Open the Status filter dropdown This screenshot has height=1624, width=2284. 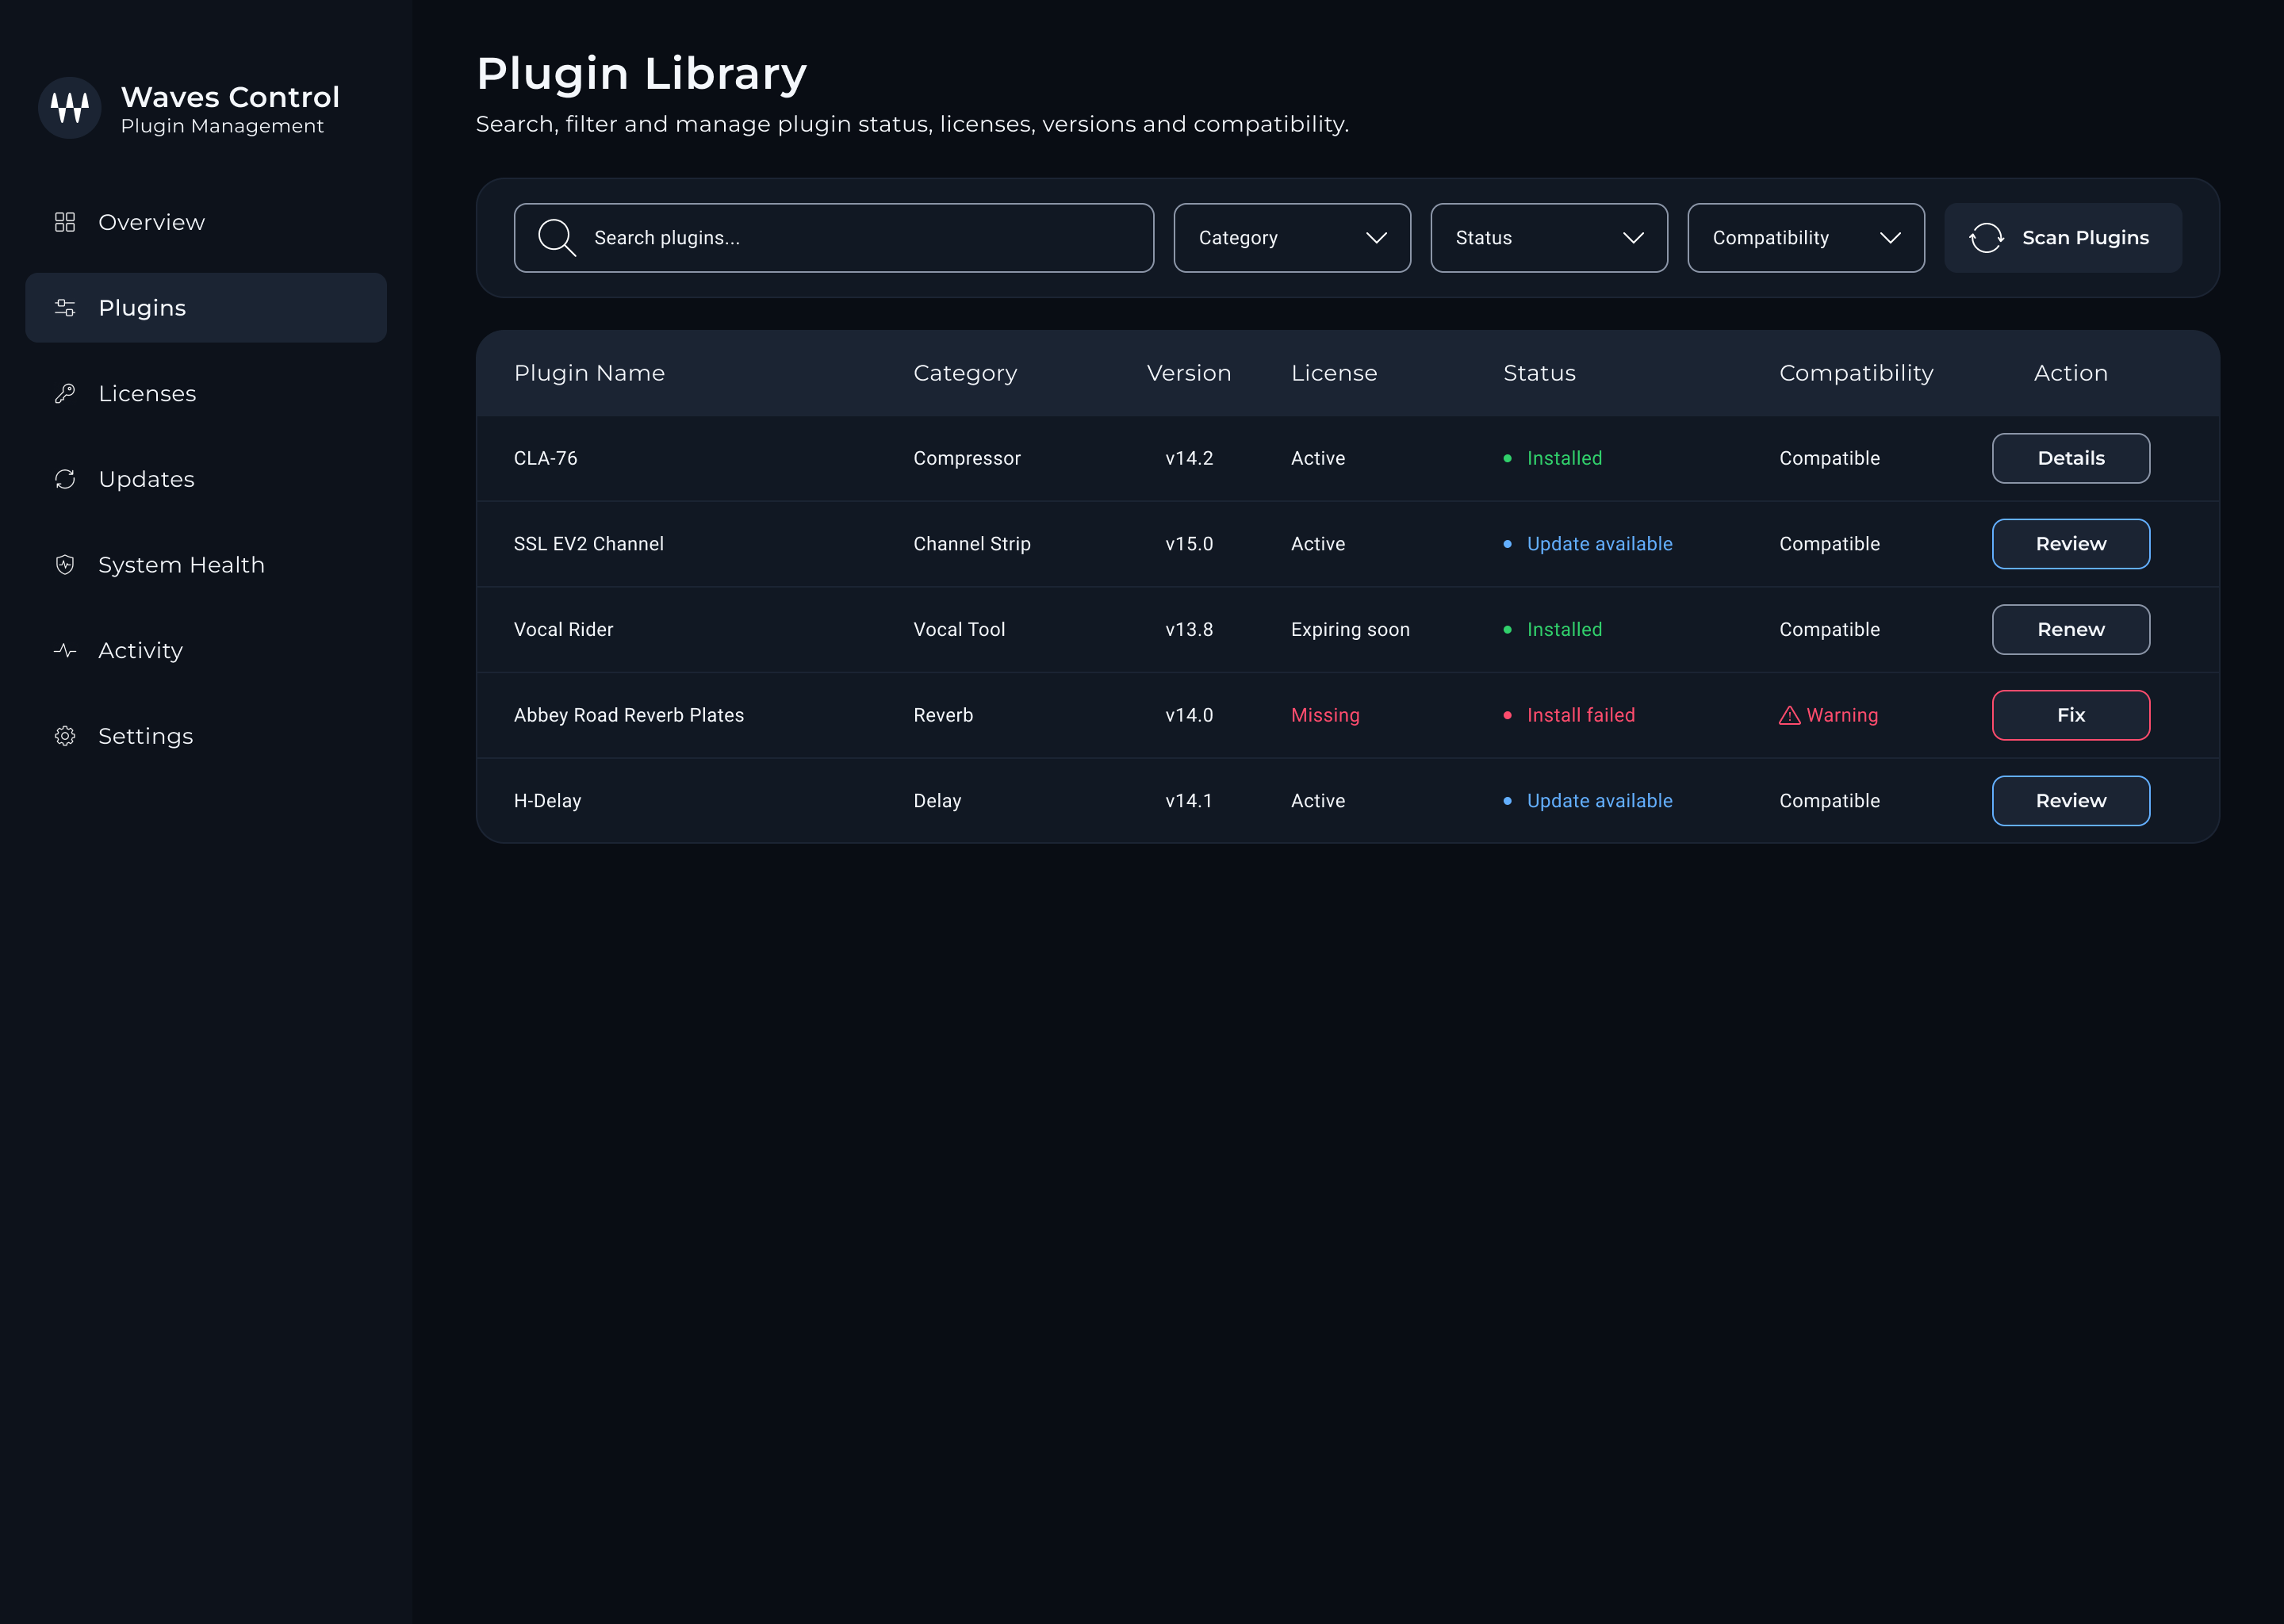[x=1549, y=238]
